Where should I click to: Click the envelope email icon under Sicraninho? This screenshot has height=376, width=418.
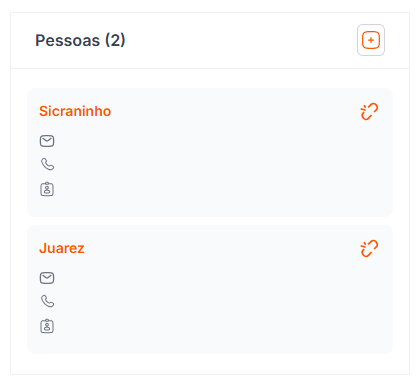click(x=47, y=141)
